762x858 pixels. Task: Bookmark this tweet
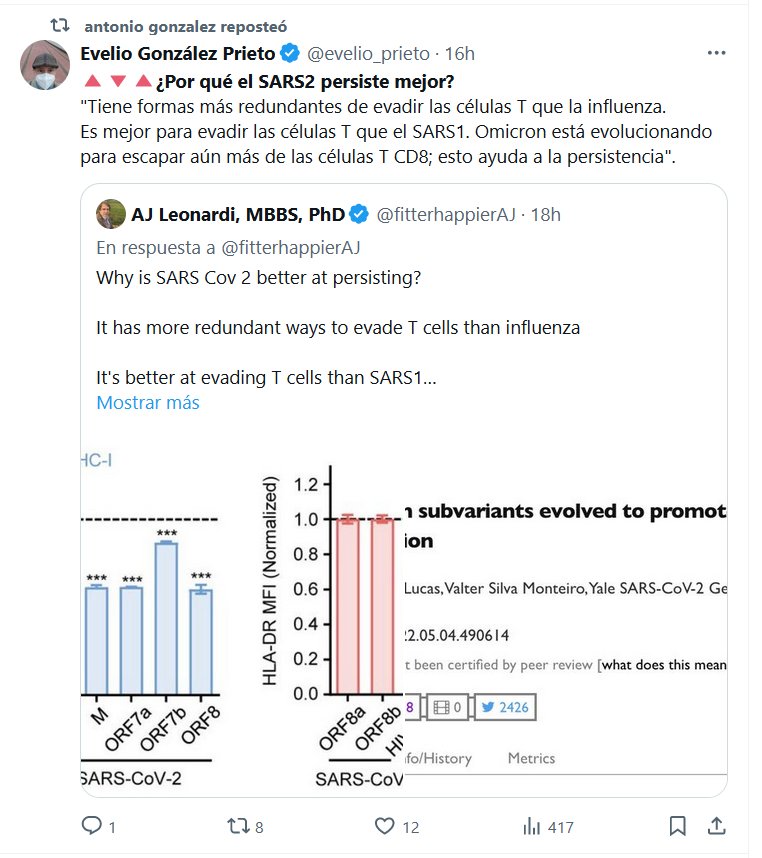(x=677, y=827)
